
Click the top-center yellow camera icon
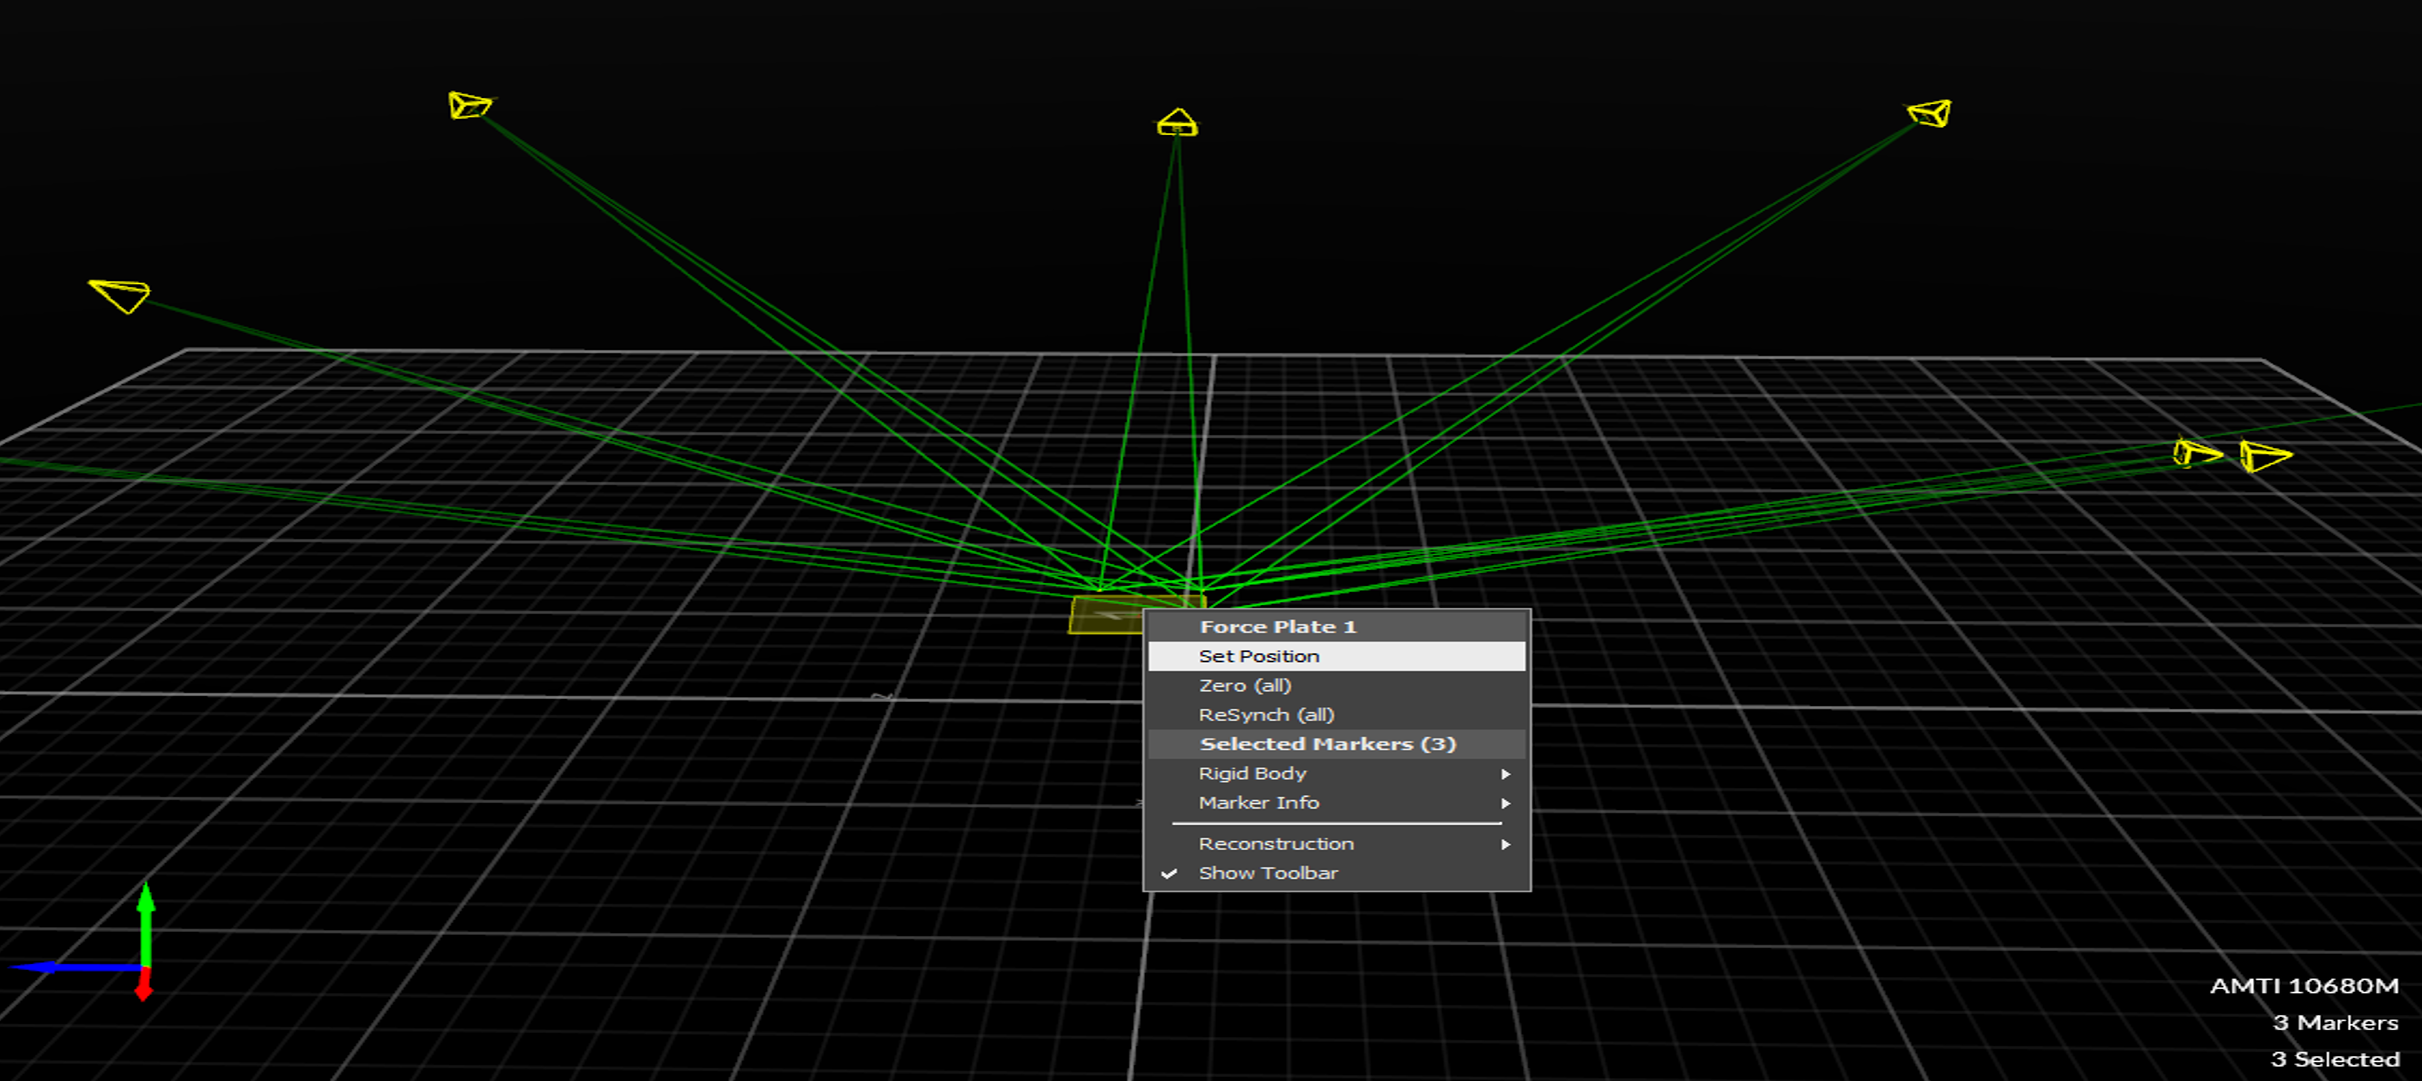click(x=1177, y=123)
